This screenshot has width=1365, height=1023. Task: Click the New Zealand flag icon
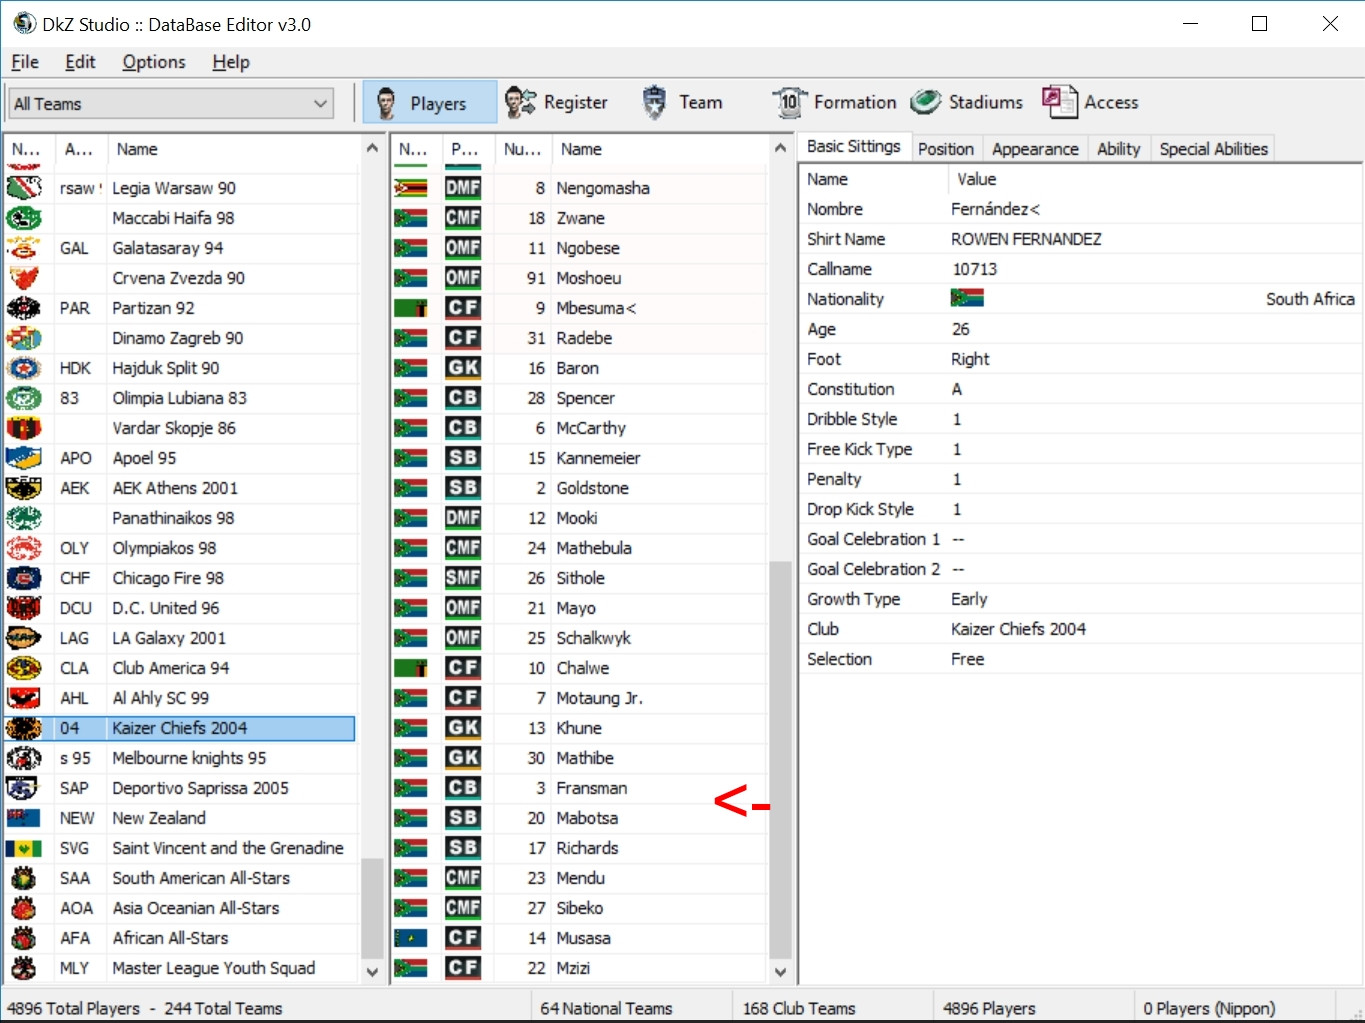[24, 818]
